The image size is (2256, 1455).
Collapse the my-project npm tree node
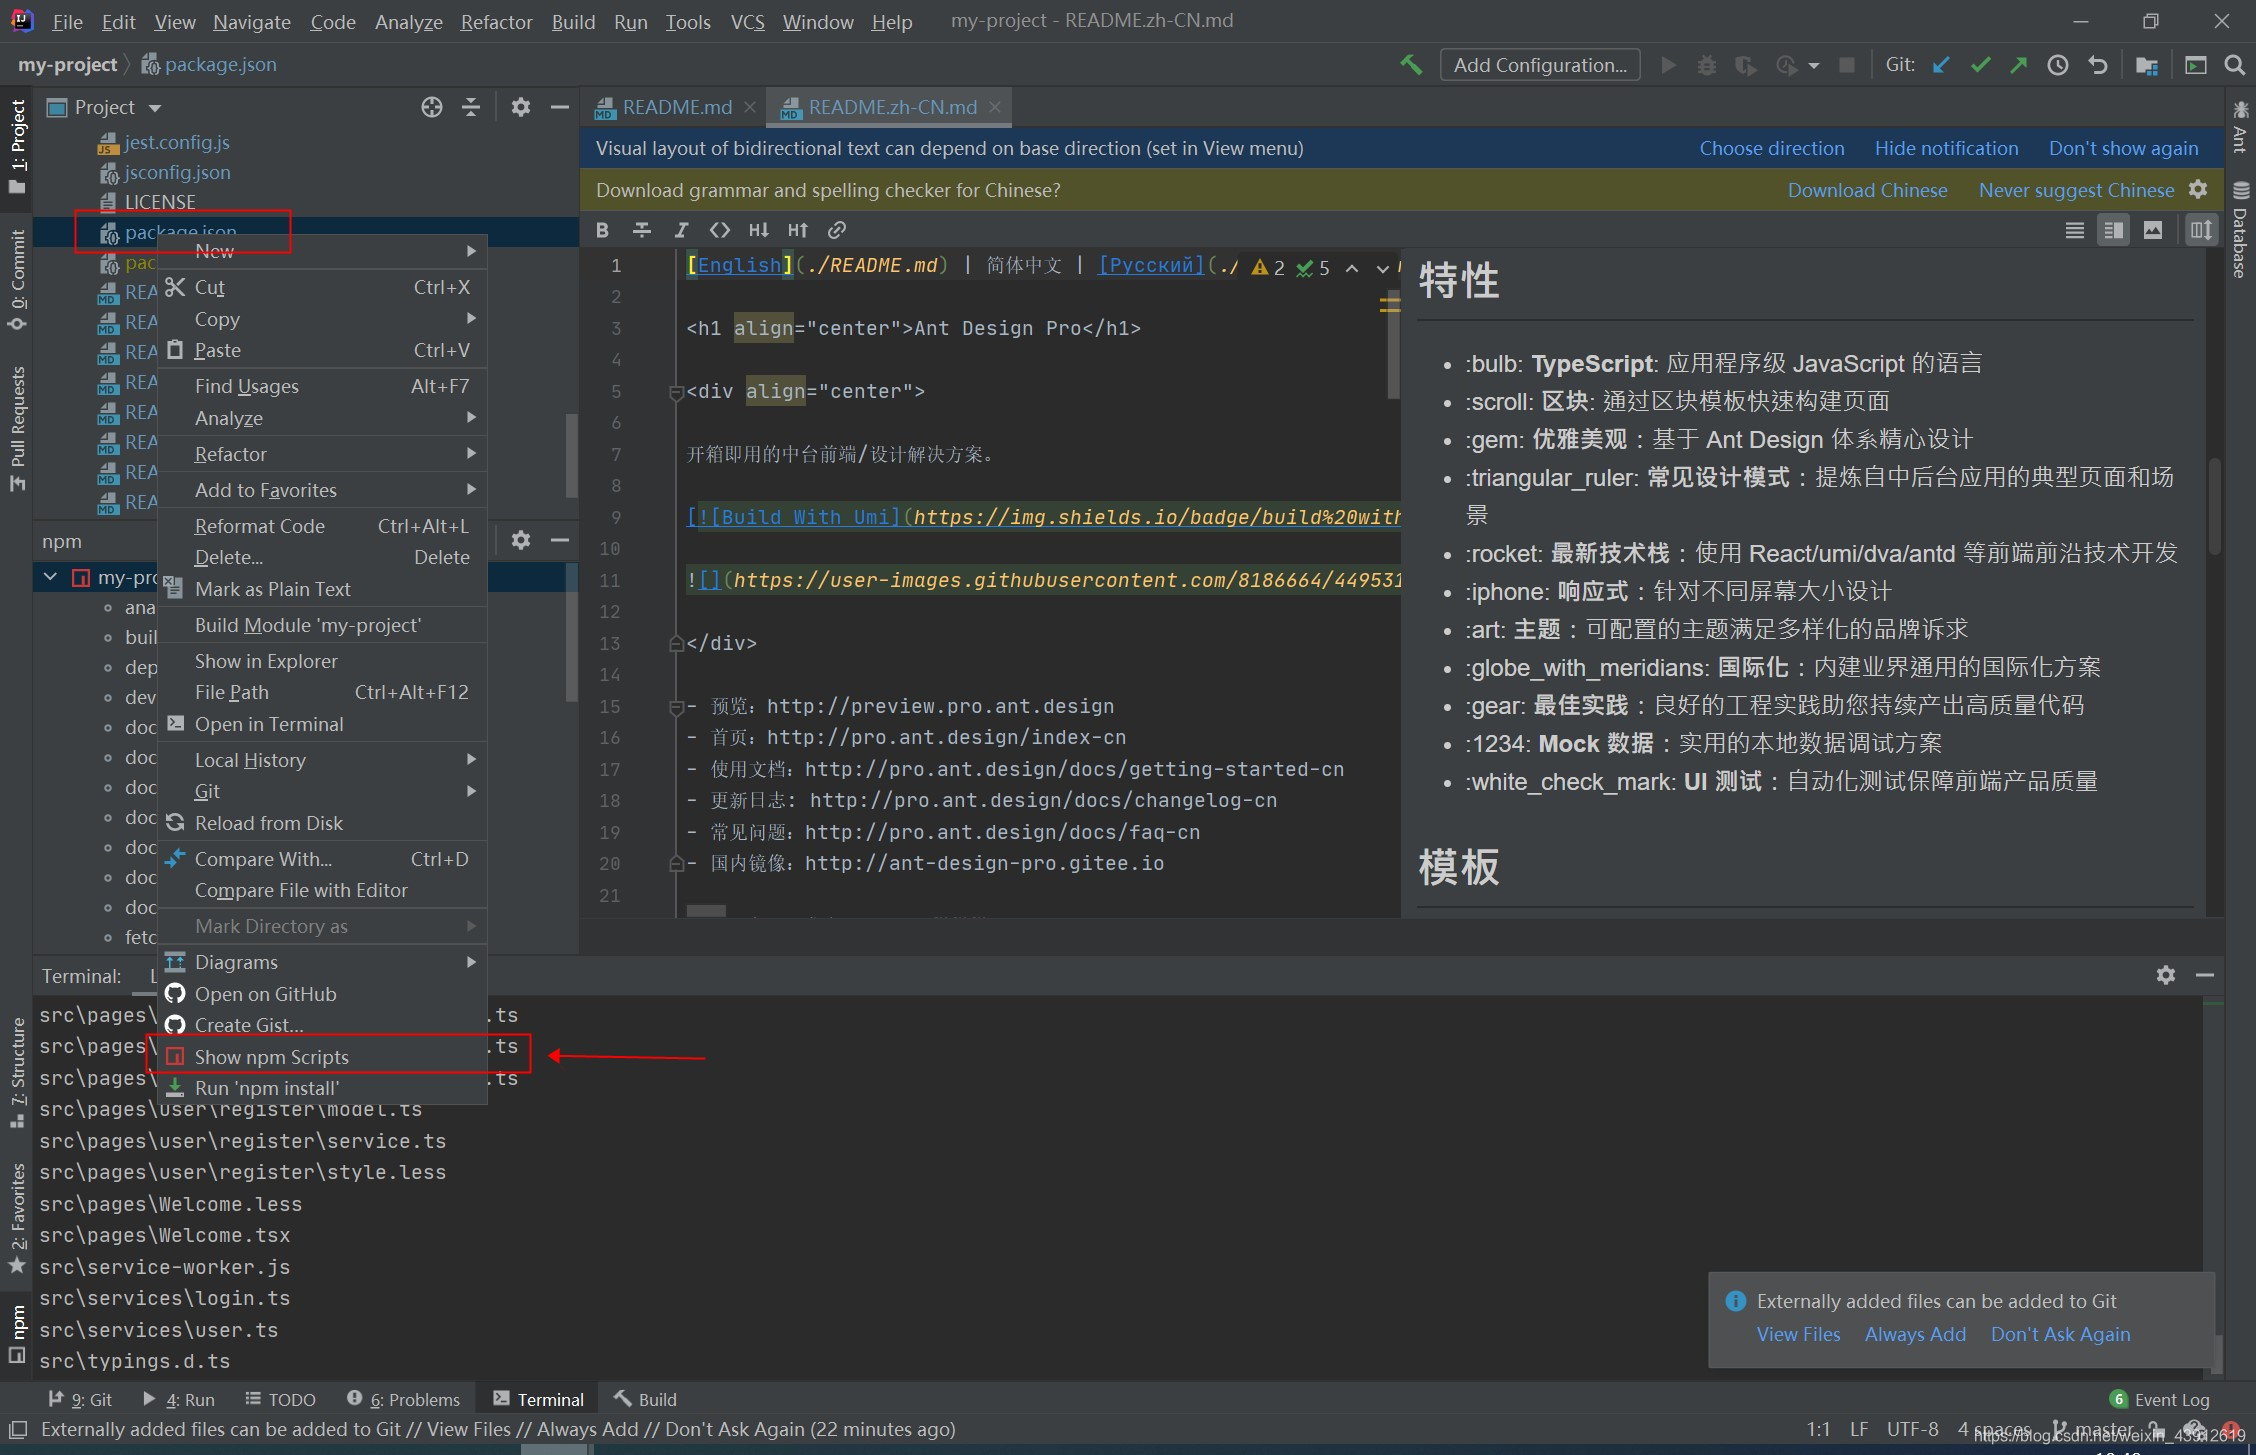(x=50, y=577)
